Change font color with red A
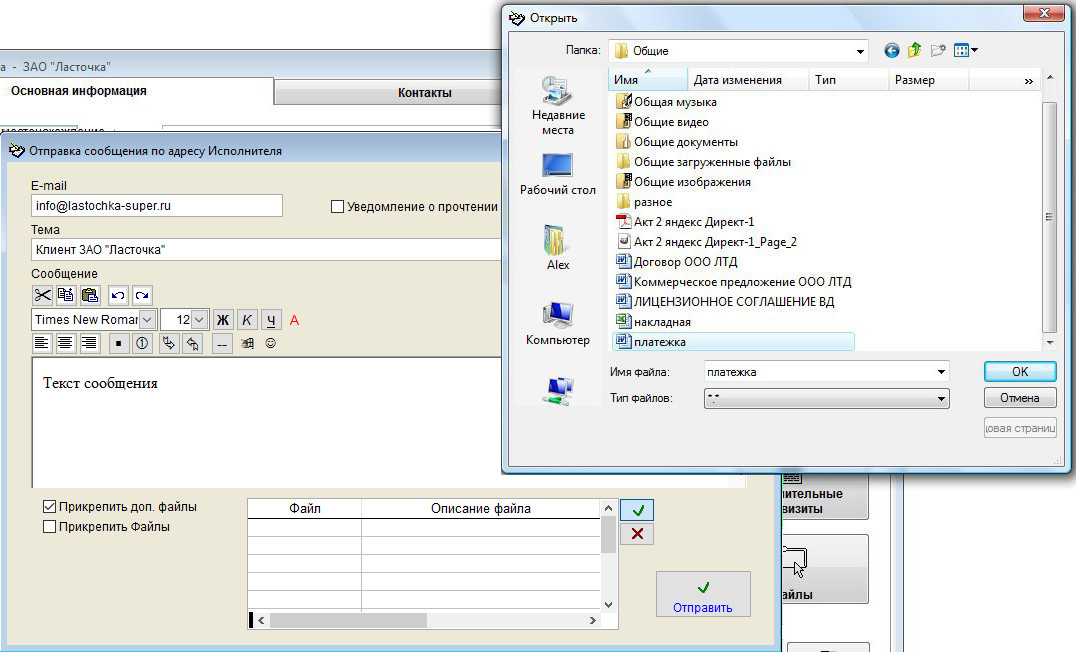Image resolution: width=1076 pixels, height=652 pixels. pyautogui.click(x=294, y=320)
